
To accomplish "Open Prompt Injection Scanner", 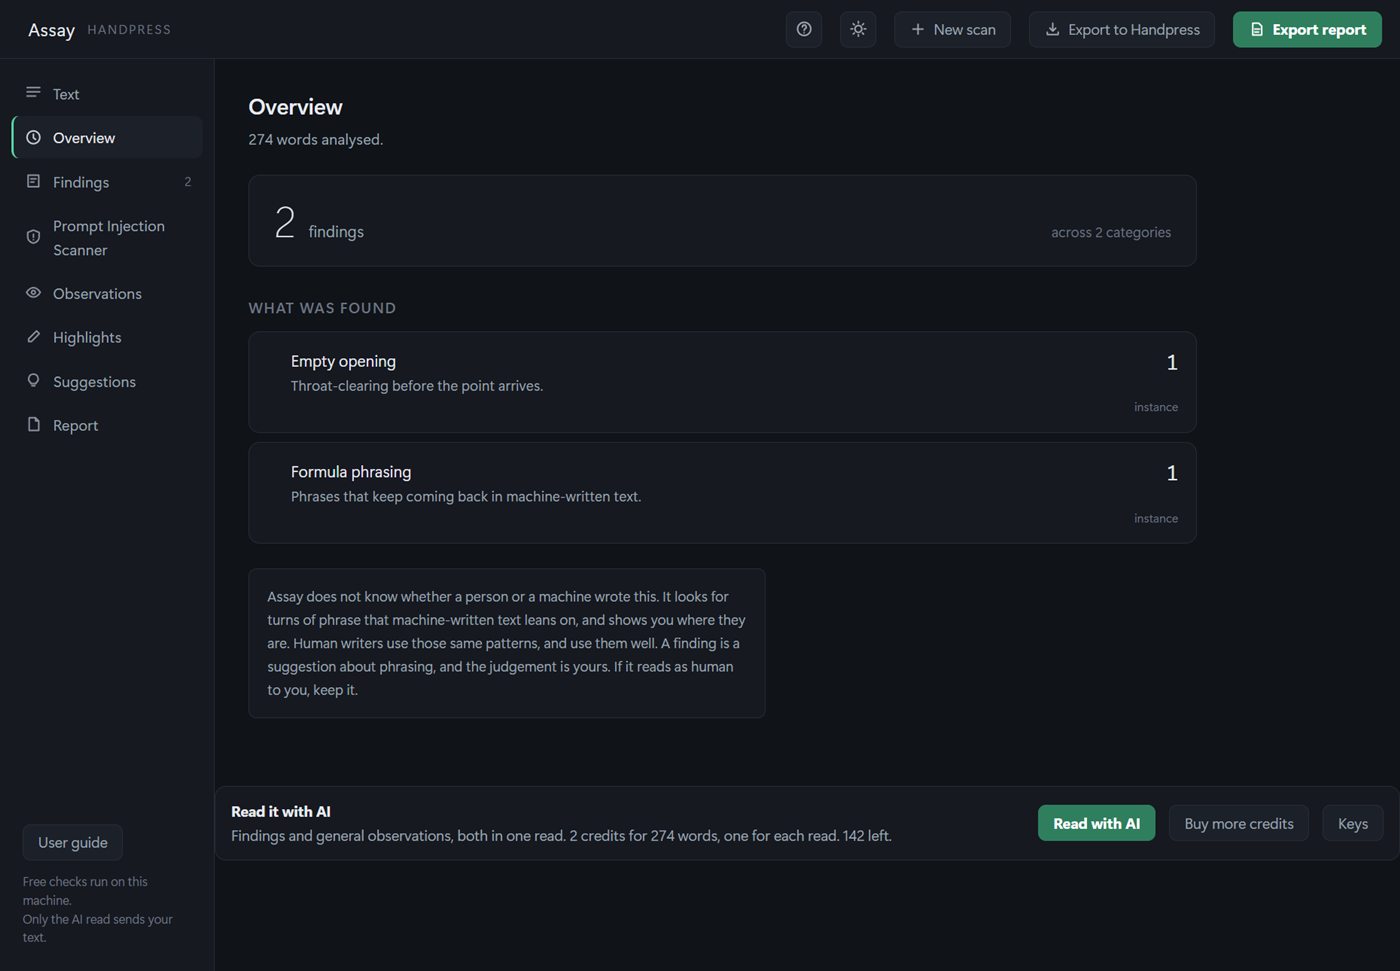I will [107, 238].
